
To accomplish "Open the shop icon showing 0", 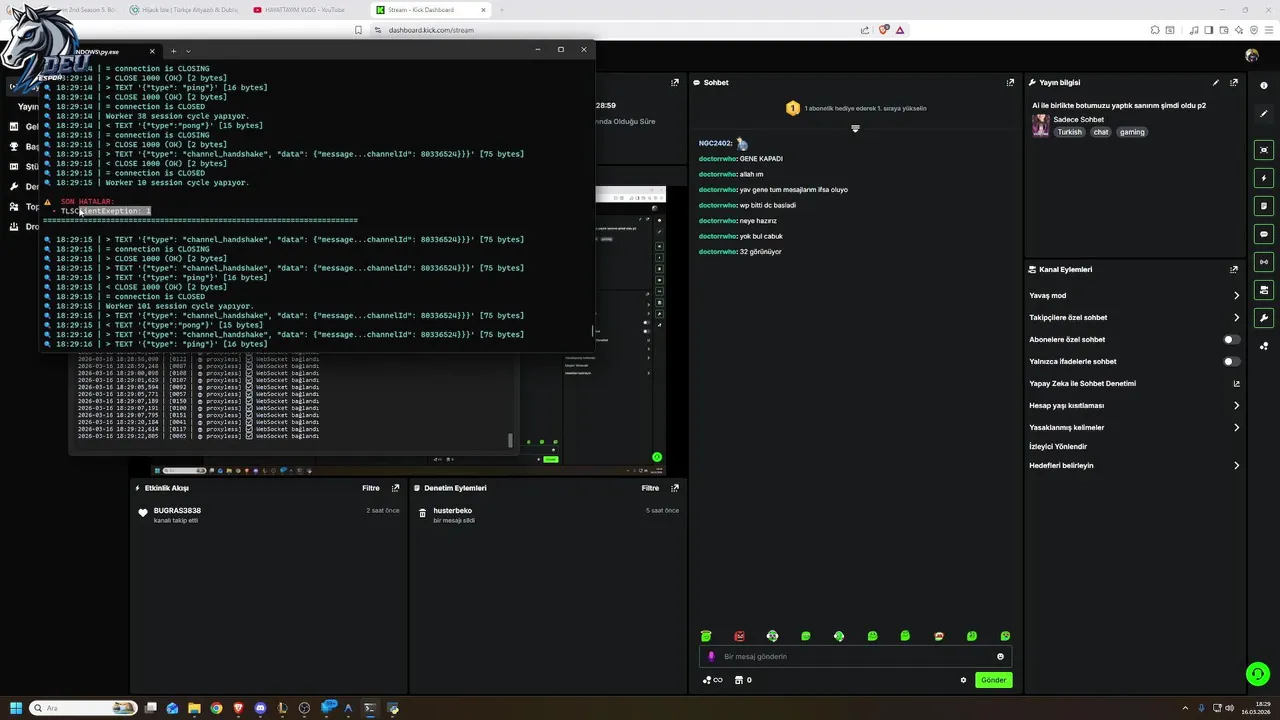I will pos(743,680).
